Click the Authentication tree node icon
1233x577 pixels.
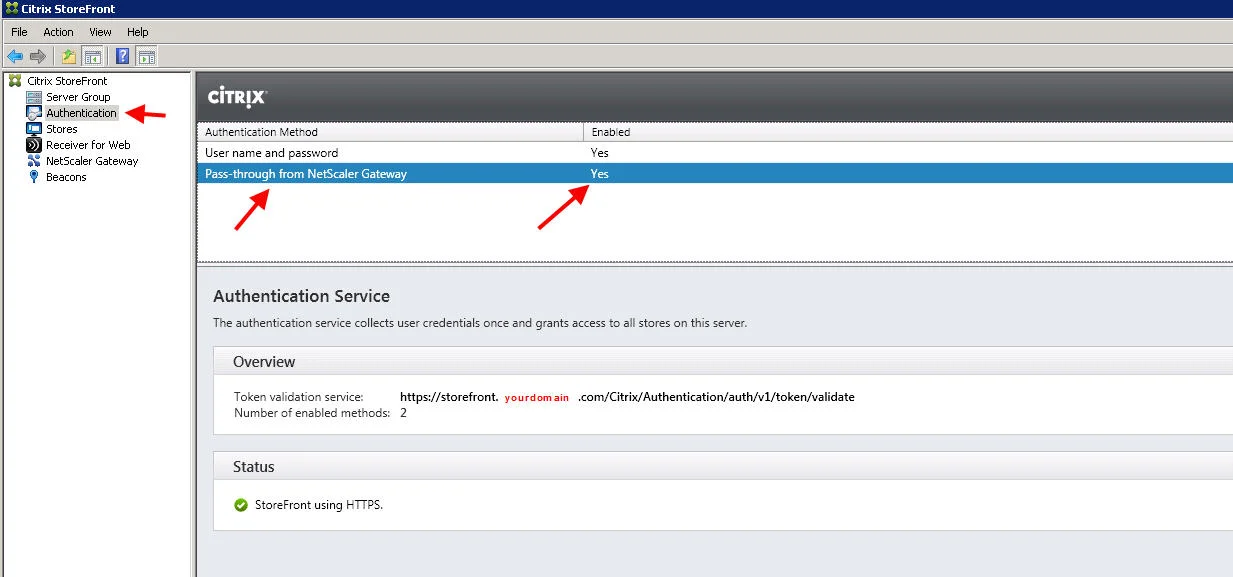pos(34,113)
